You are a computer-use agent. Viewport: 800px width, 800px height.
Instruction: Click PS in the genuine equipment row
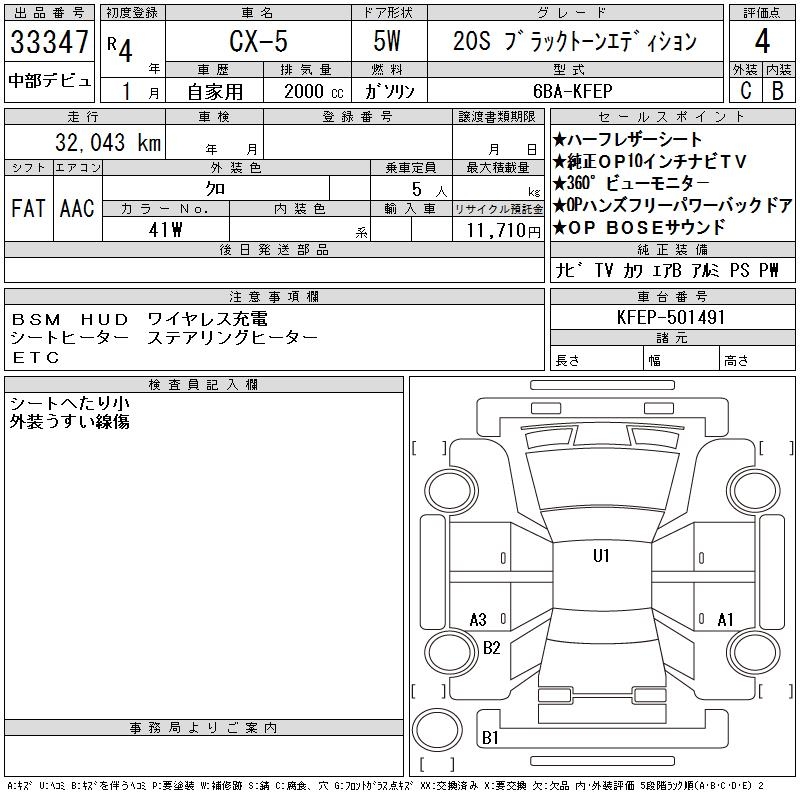[x=739, y=270]
